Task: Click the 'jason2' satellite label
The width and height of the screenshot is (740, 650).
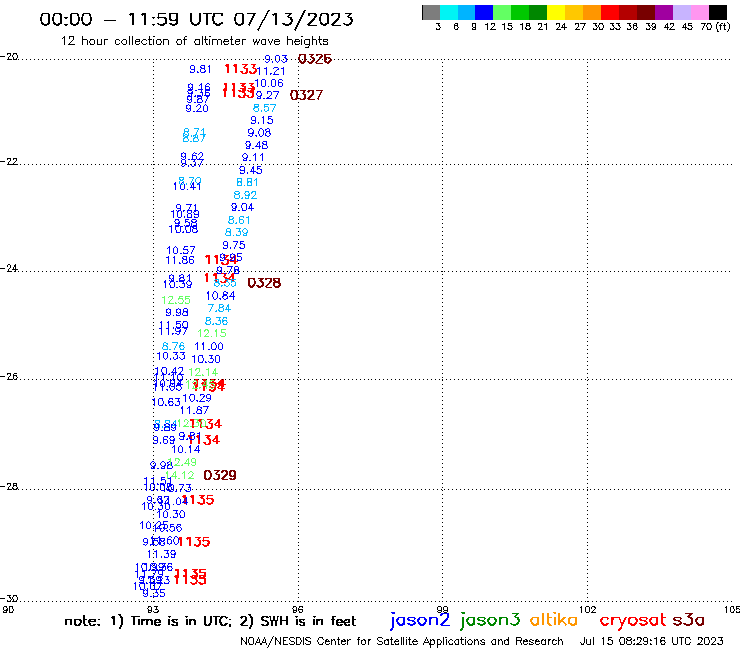Action: point(420,620)
